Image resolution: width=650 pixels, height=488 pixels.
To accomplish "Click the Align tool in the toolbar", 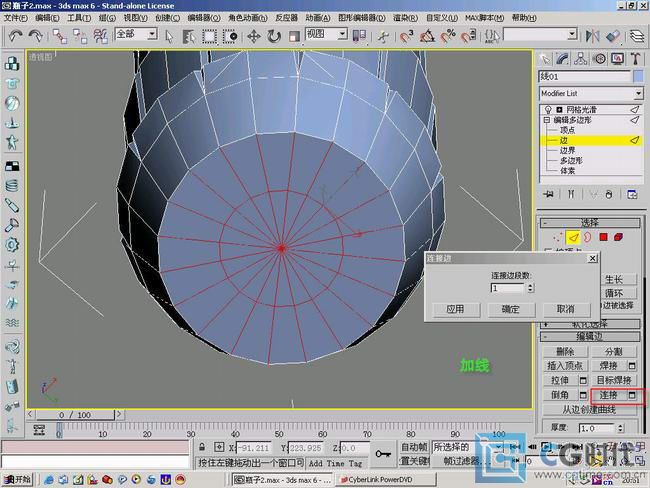I will [613, 36].
